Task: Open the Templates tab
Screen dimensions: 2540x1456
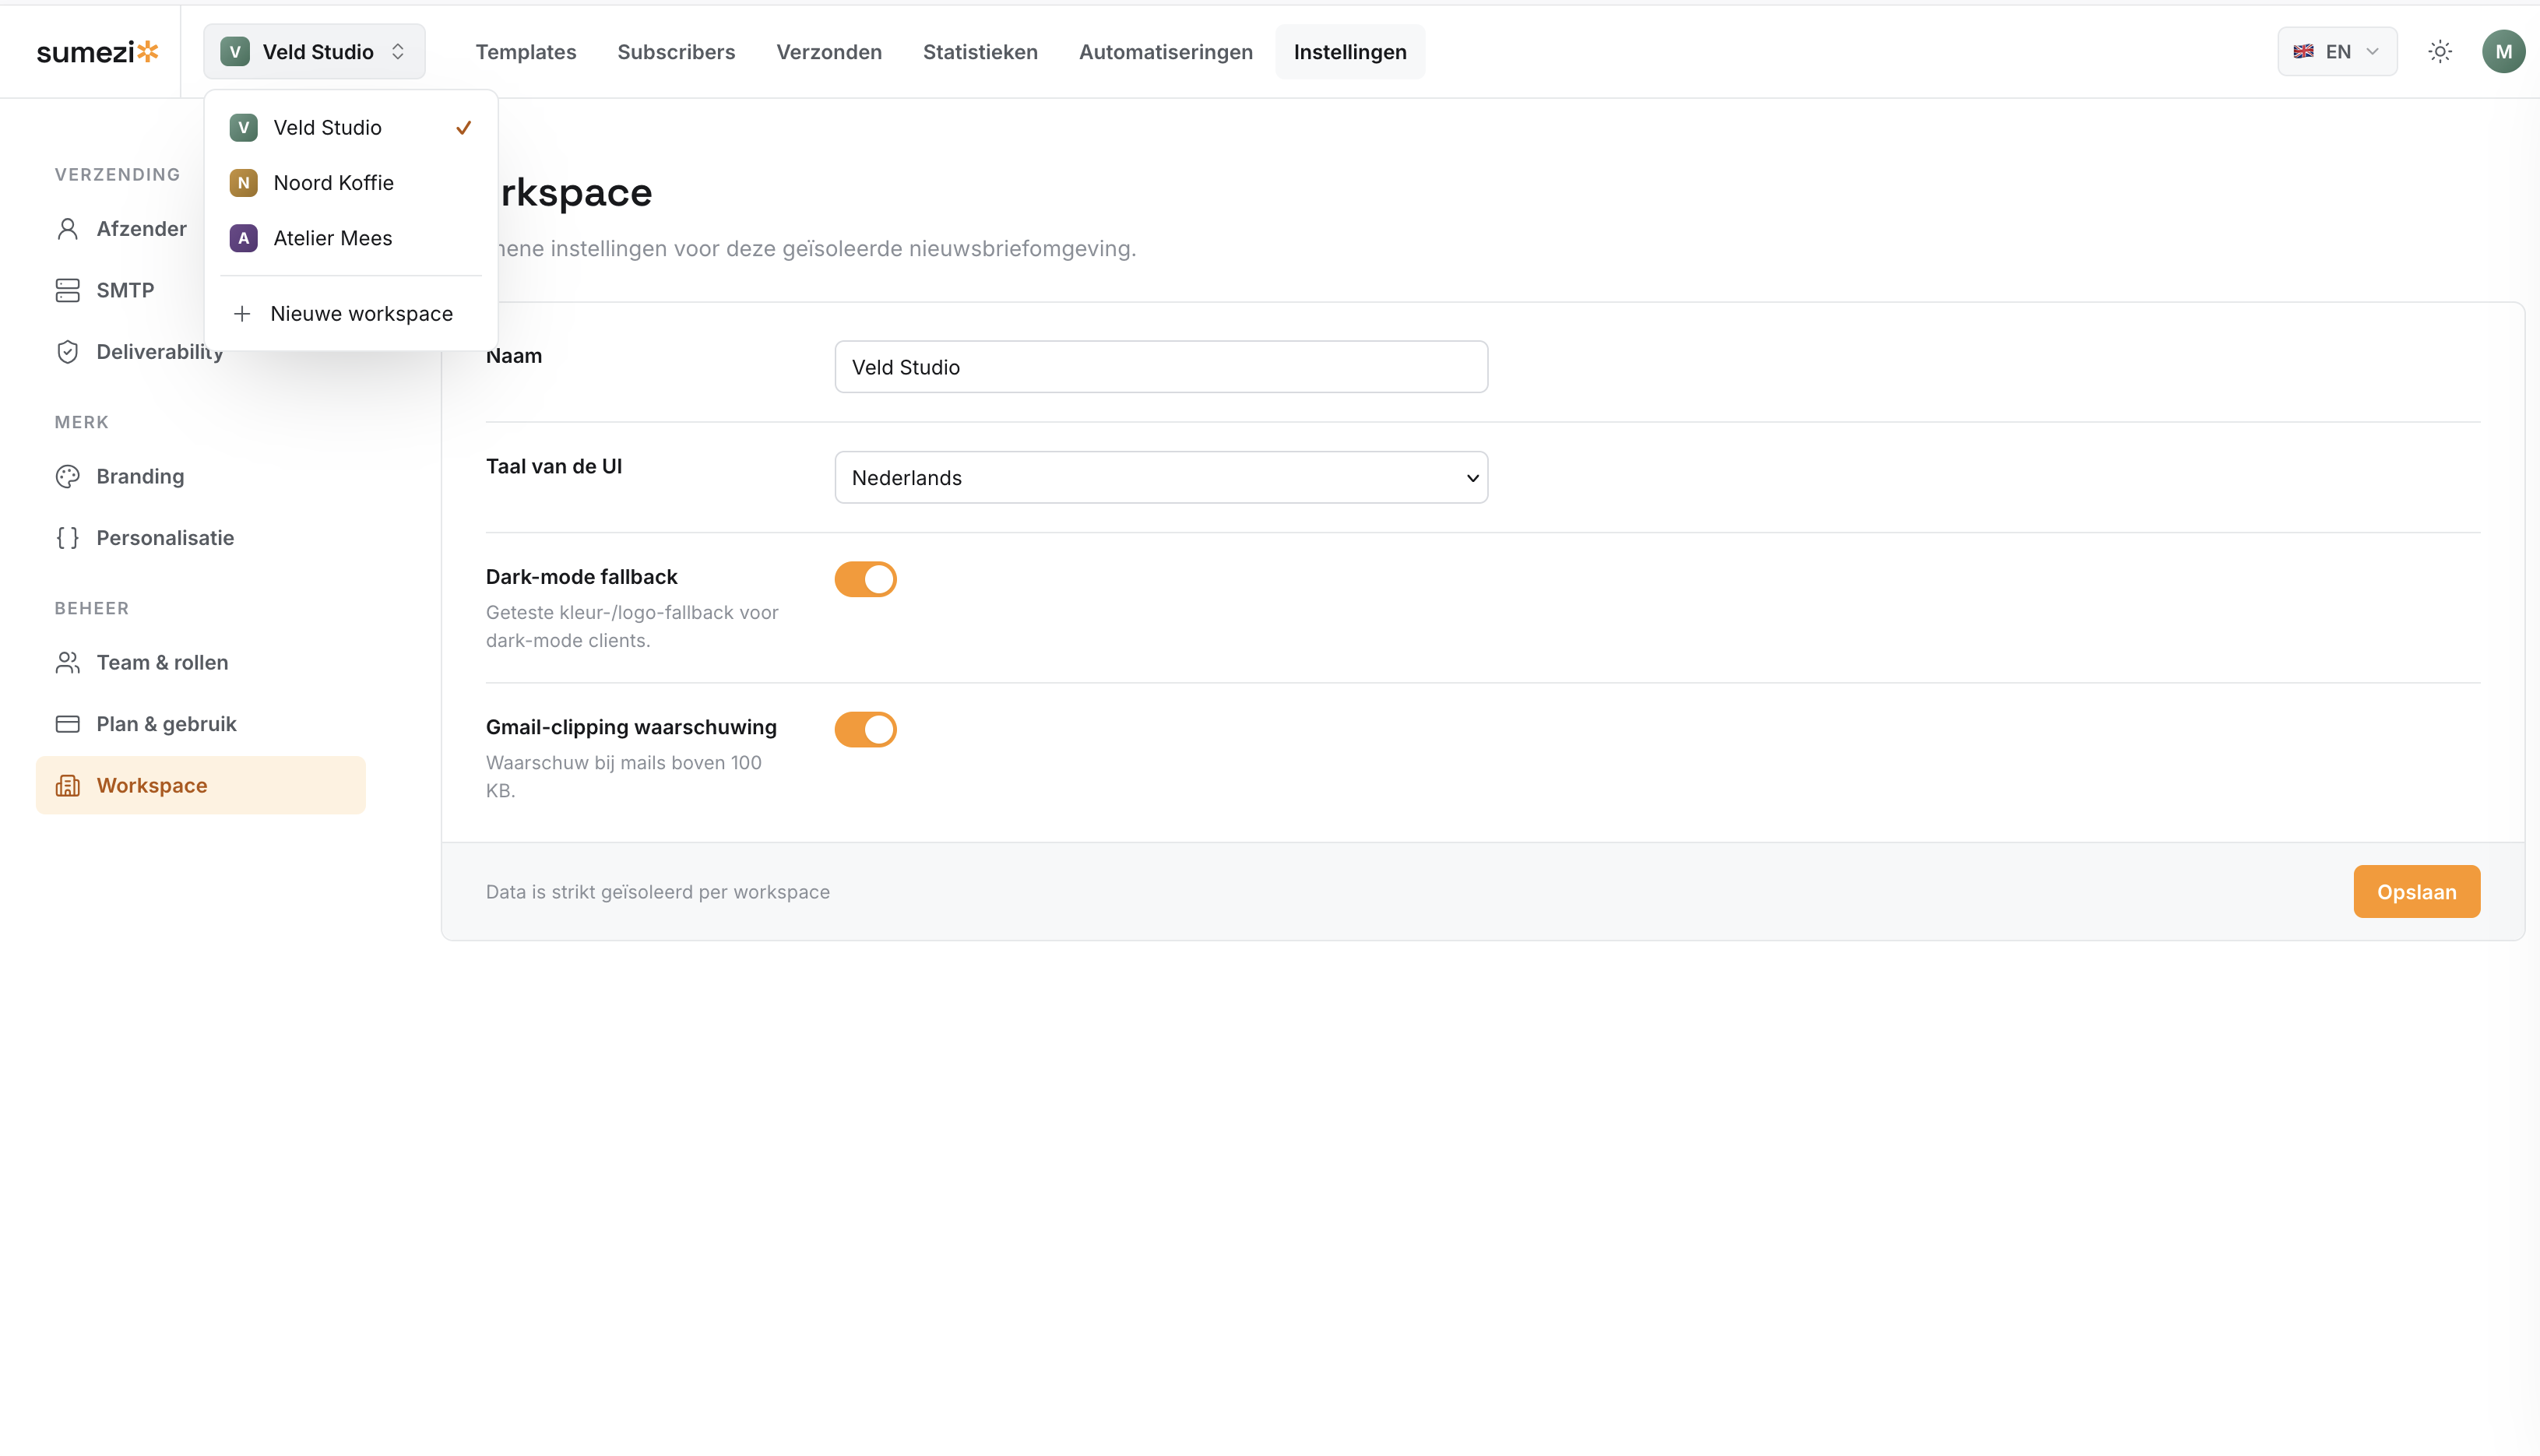Action: 525,51
